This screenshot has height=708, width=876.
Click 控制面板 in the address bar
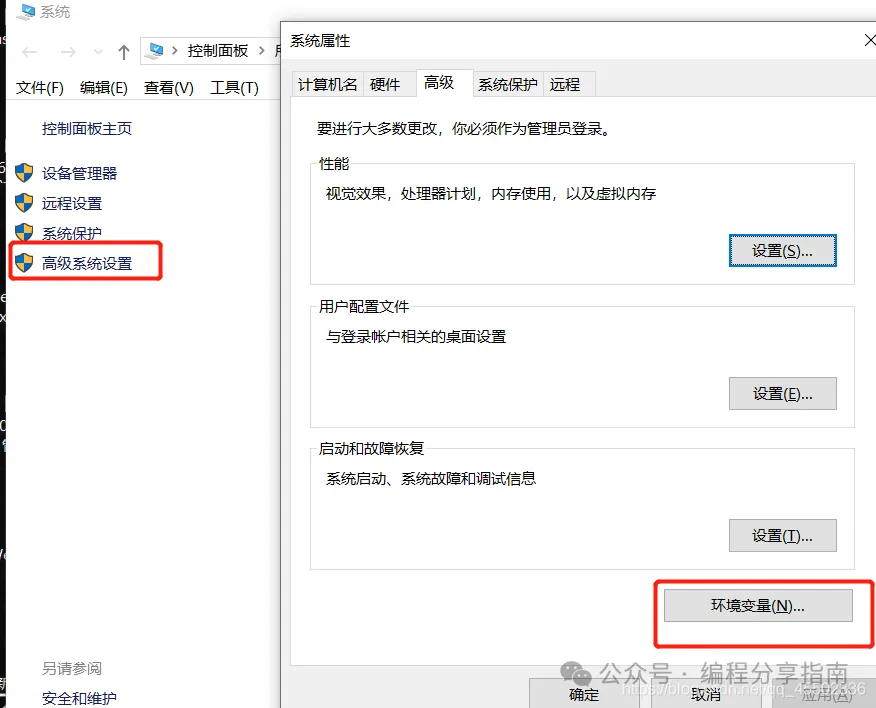point(218,51)
